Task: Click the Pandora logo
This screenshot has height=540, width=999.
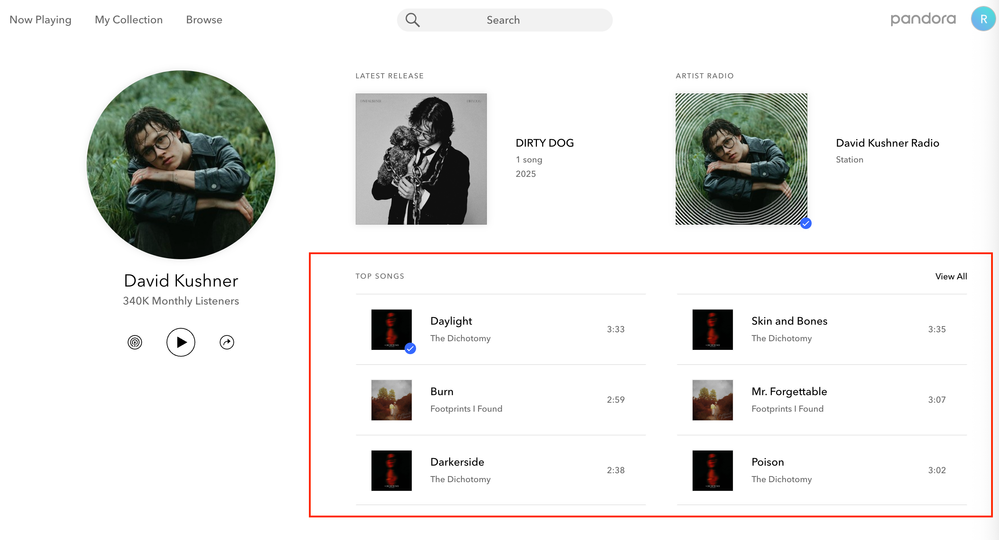Action: tap(923, 19)
